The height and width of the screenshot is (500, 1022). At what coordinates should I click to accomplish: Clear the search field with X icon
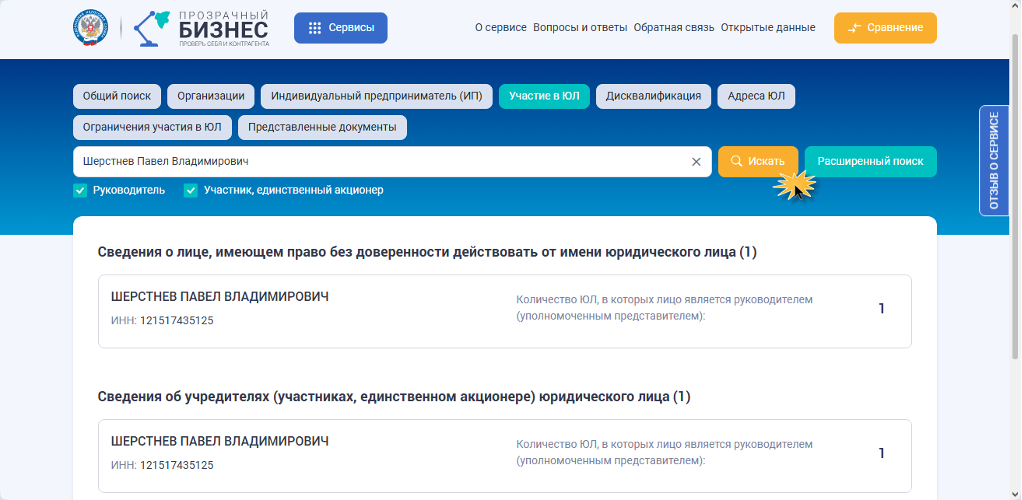pos(696,162)
